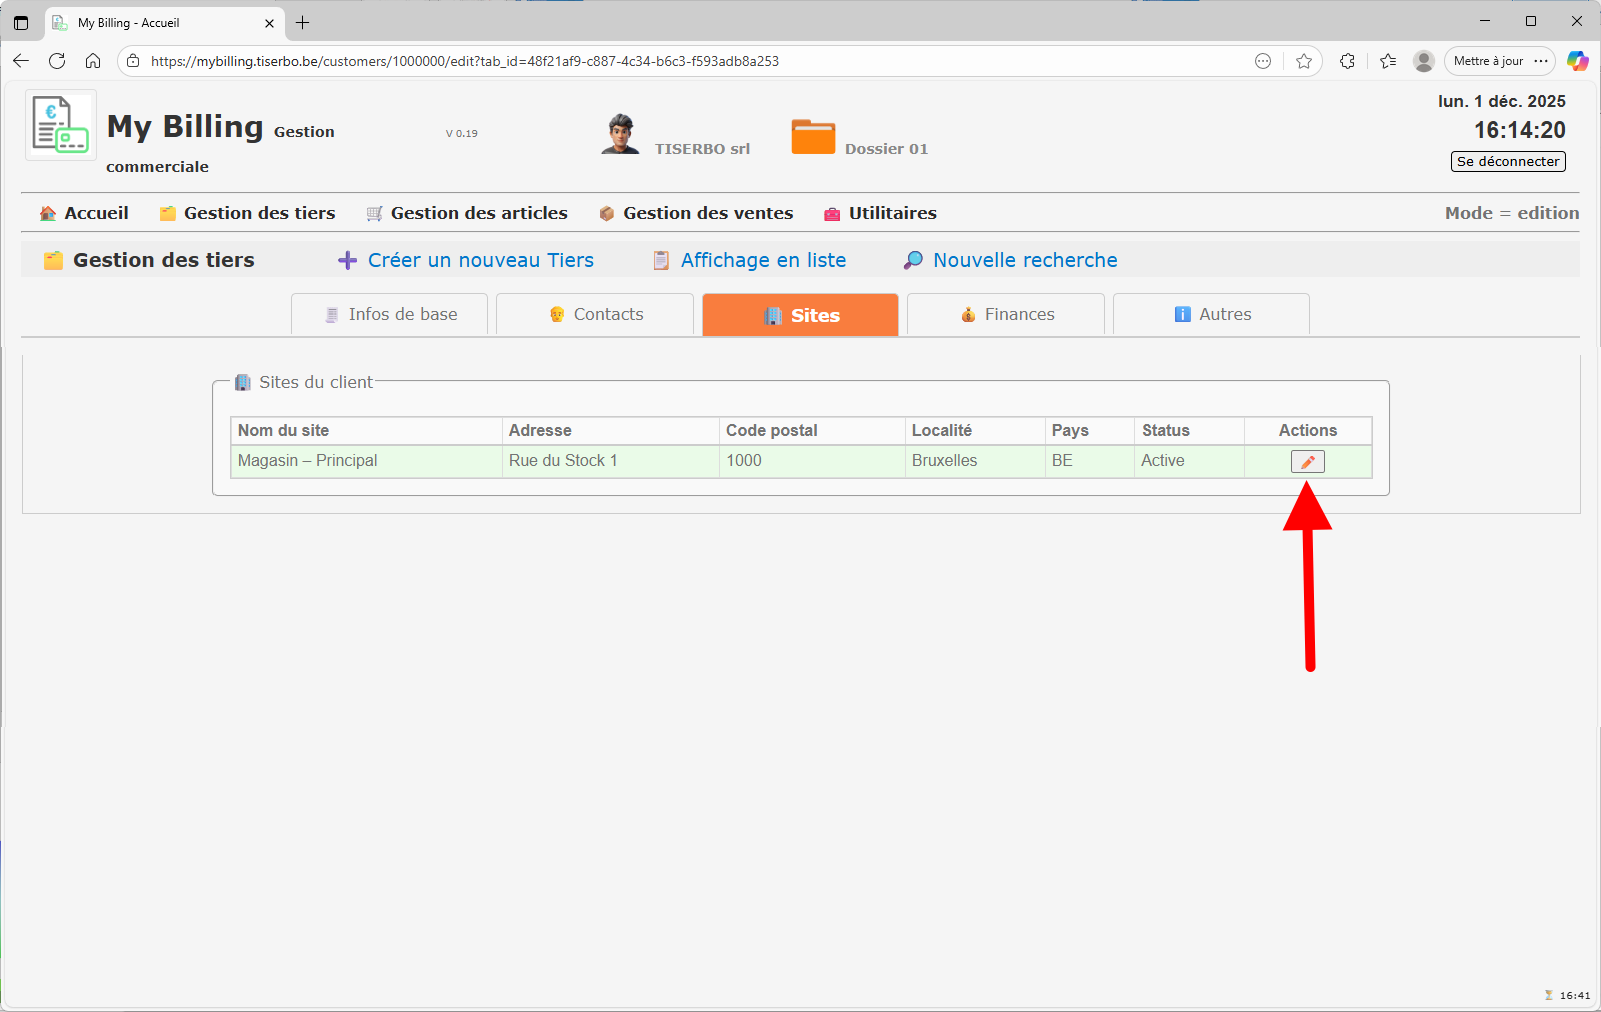
Task: Click the pencil edit icon for Magasin – Principal
Action: (1307, 461)
